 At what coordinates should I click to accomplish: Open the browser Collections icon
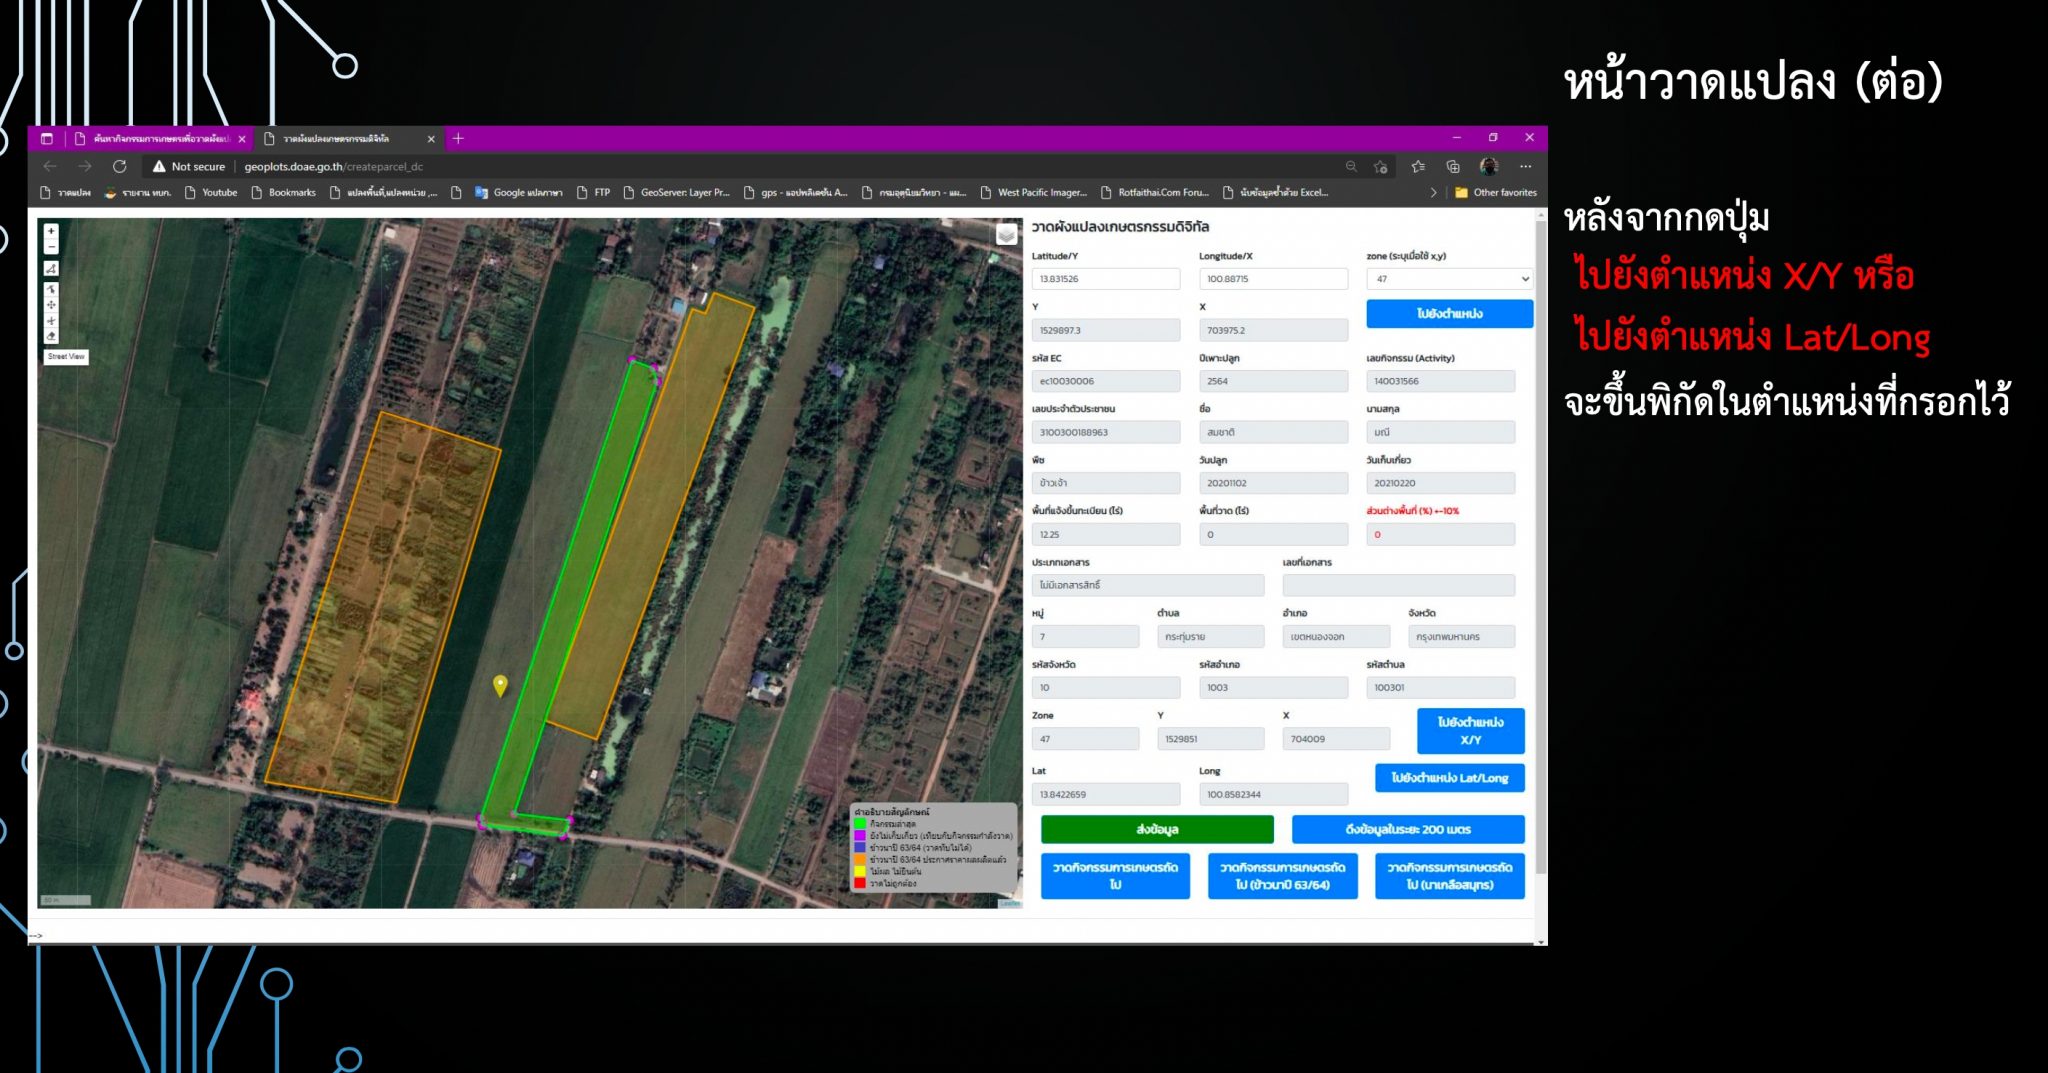point(1453,166)
